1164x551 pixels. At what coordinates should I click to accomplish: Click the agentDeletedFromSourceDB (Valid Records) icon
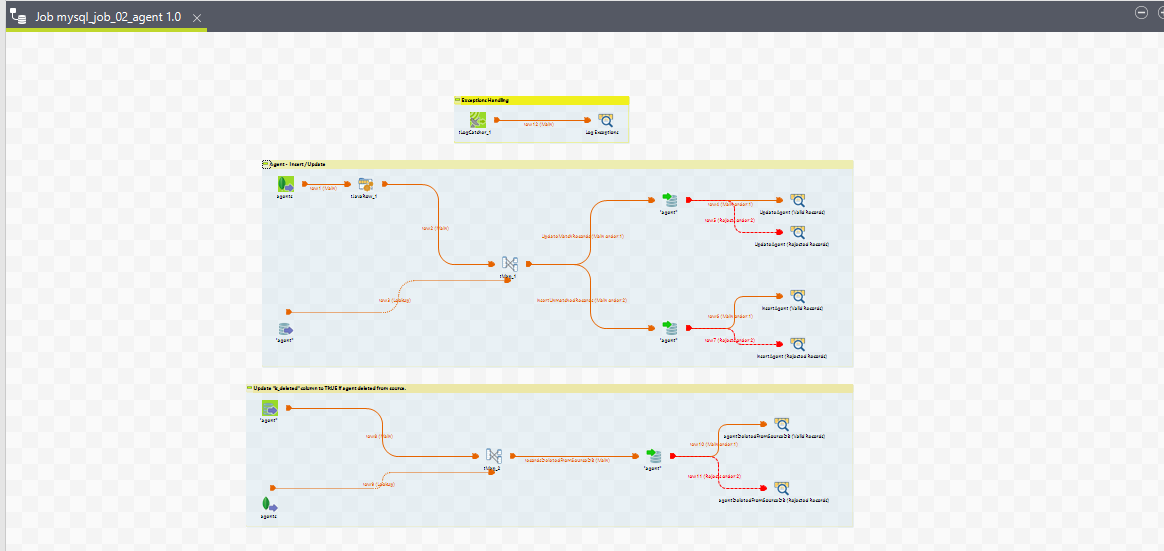click(x=782, y=424)
